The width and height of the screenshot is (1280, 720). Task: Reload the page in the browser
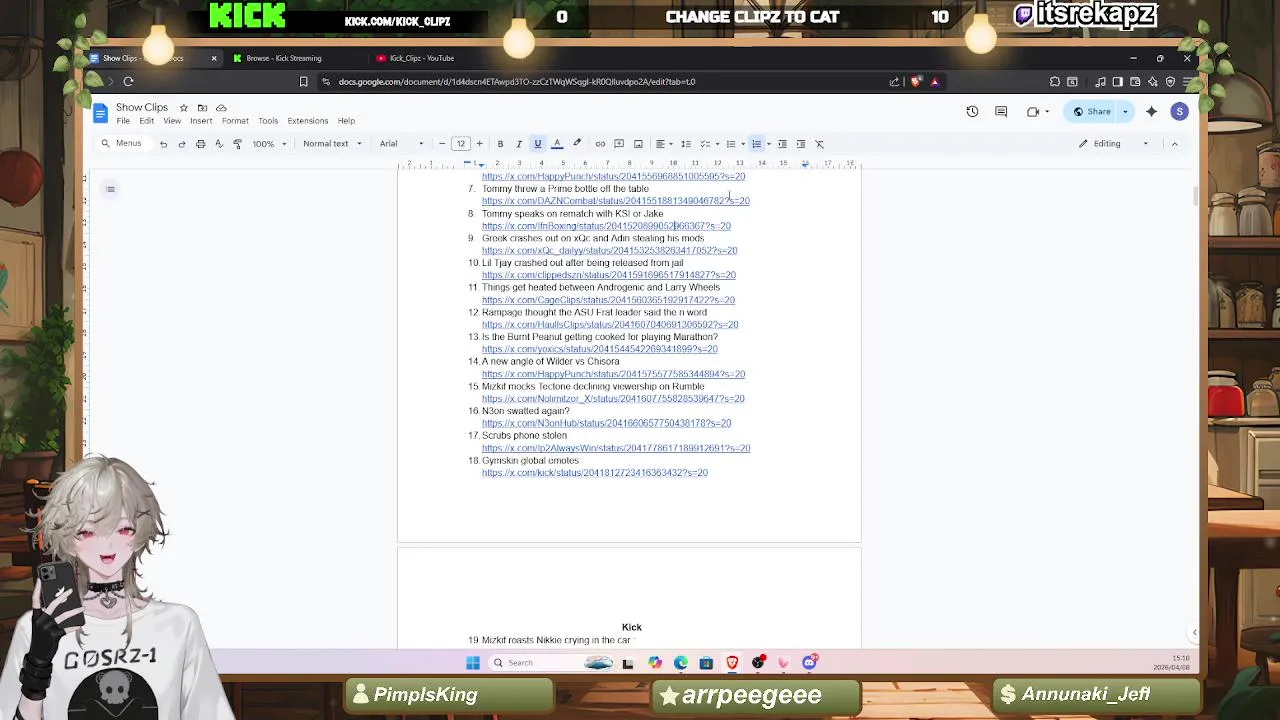pyautogui.click(x=128, y=82)
